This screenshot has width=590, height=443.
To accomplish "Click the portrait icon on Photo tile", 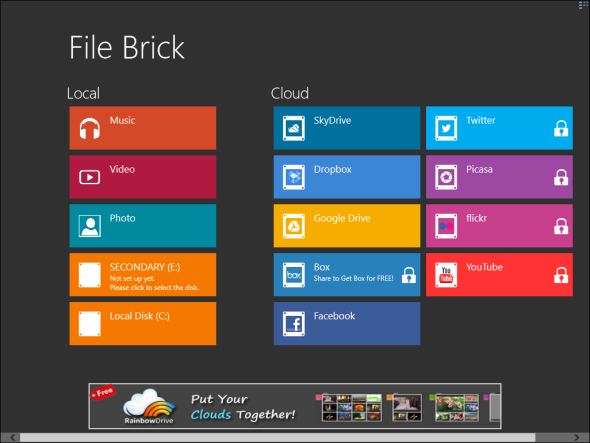I will click(x=90, y=226).
